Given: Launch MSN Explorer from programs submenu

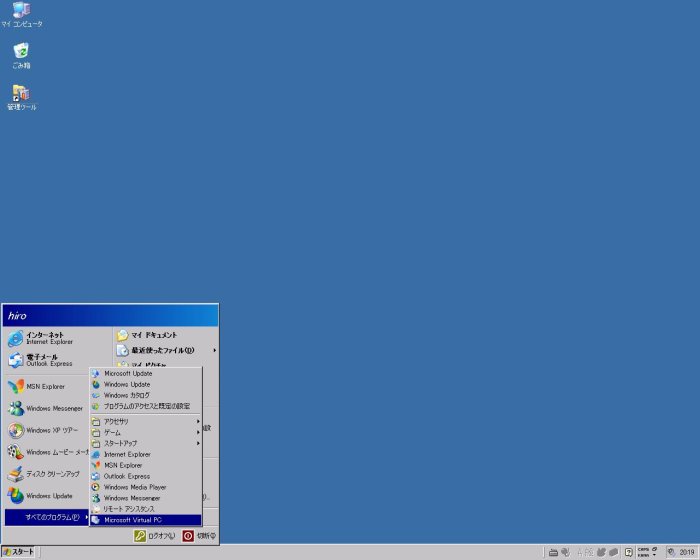Looking at the screenshot, I should pyautogui.click(x=146, y=465).
